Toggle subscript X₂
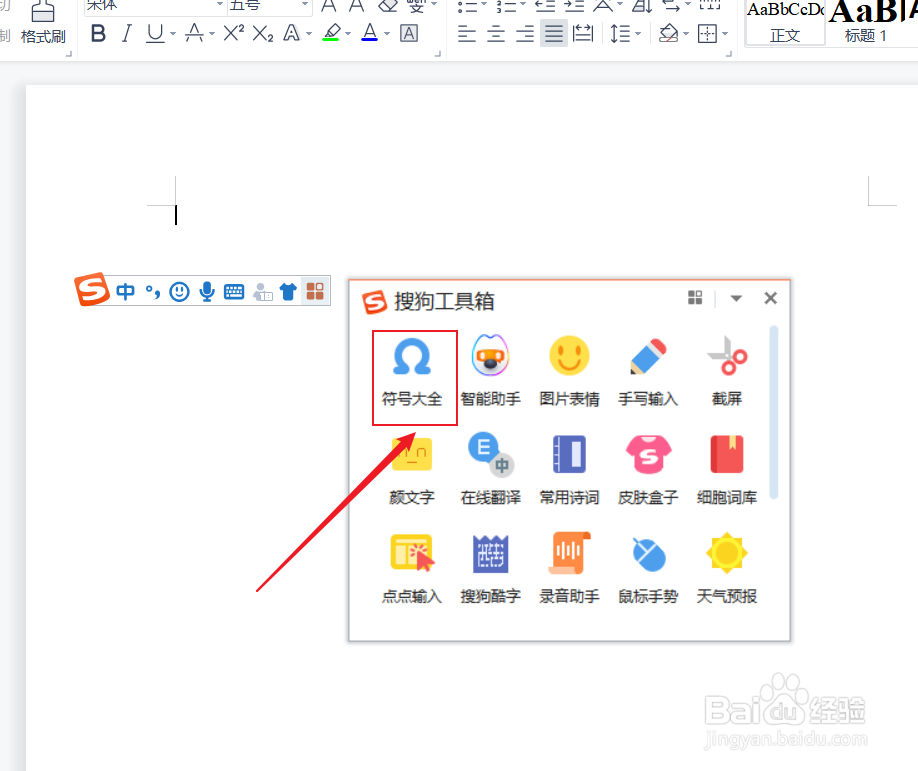Screen dimensions: 918x771 pyautogui.click(x=263, y=34)
